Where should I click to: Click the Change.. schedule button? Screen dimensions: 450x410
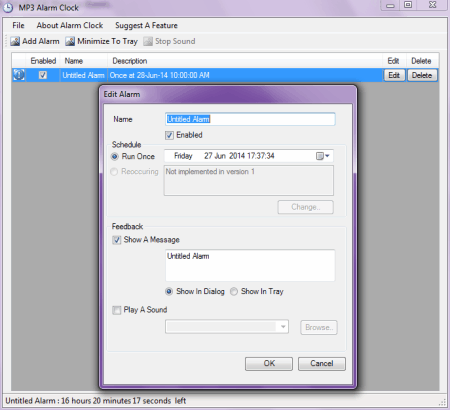click(x=306, y=207)
